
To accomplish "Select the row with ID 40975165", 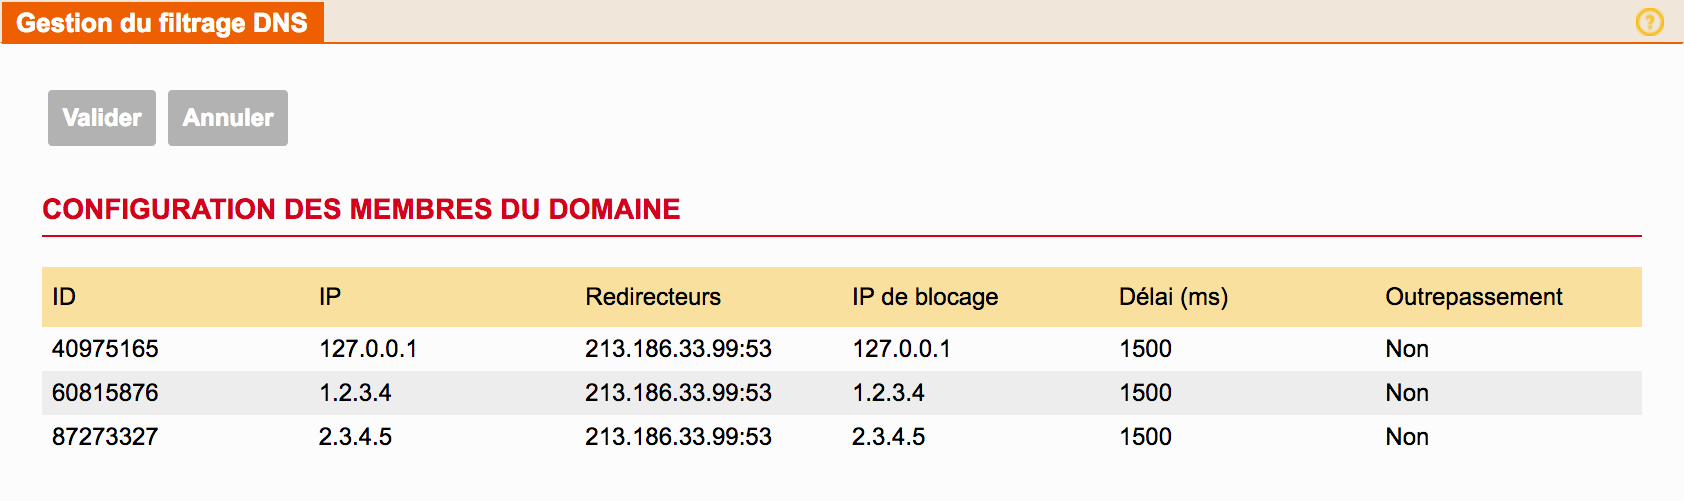I will [x=105, y=349].
